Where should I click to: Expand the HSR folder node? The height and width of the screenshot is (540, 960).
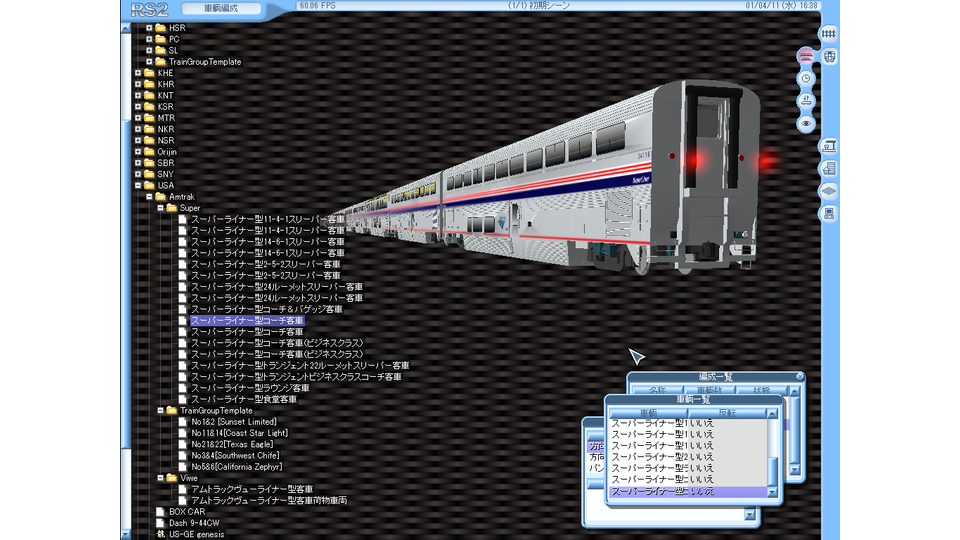149,28
